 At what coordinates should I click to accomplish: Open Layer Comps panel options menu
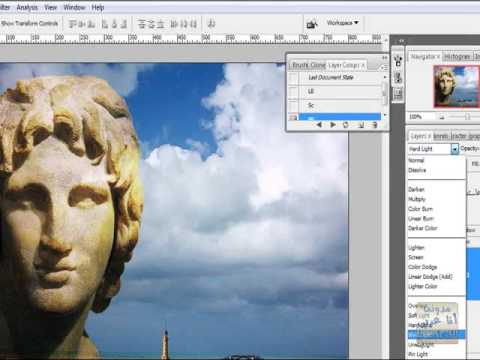384,67
